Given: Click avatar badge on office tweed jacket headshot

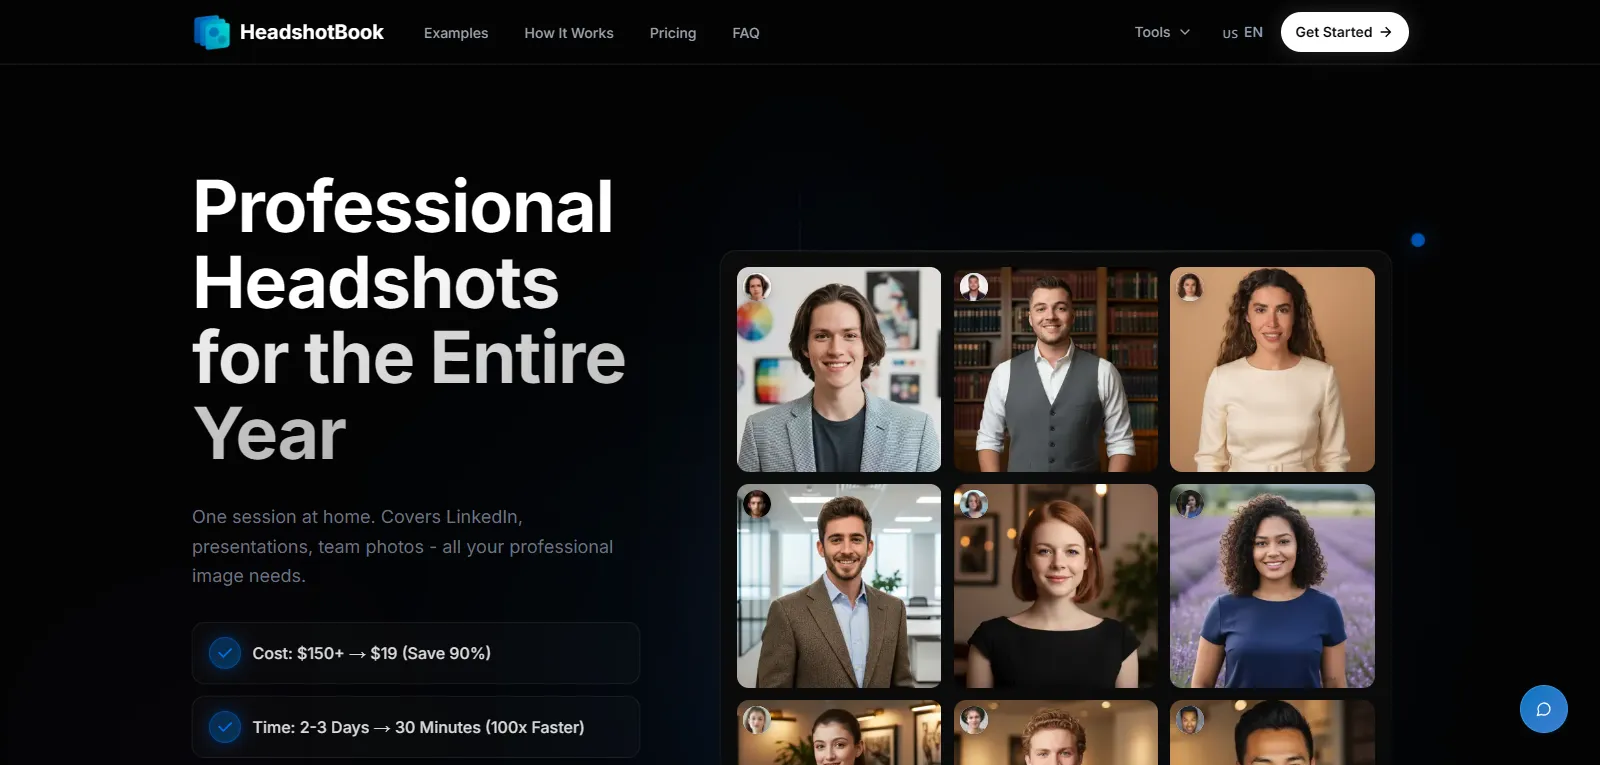Looking at the screenshot, I should pos(757,504).
